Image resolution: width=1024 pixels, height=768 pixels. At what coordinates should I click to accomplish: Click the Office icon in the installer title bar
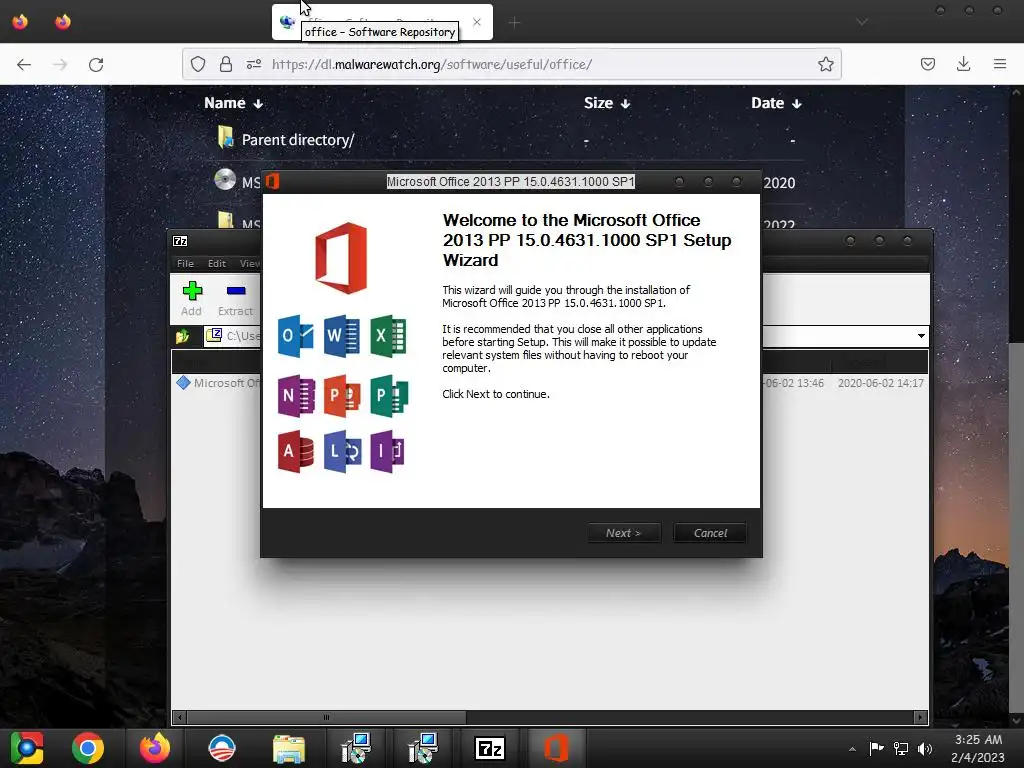[272, 181]
